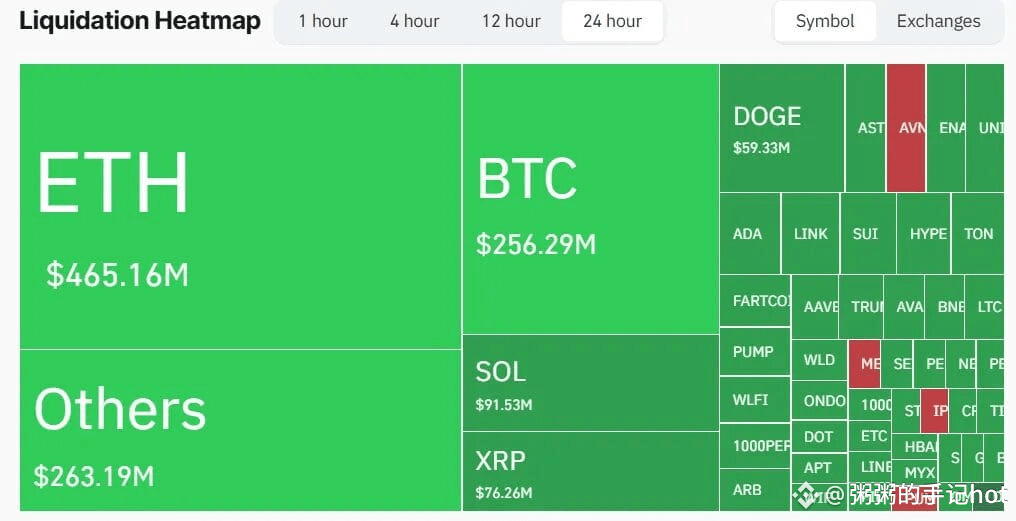Select the Others $263.19M block
Viewport: 1016px width, 521px height.
tap(240, 430)
